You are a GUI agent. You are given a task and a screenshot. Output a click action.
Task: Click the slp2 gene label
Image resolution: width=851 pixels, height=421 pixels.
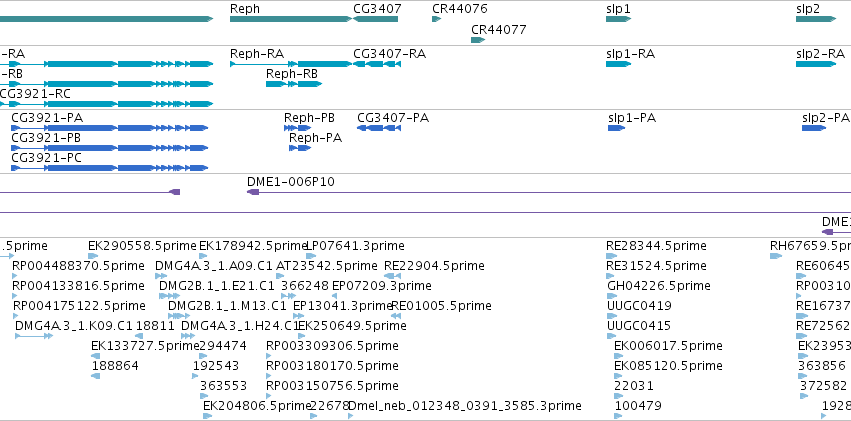(x=808, y=9)
